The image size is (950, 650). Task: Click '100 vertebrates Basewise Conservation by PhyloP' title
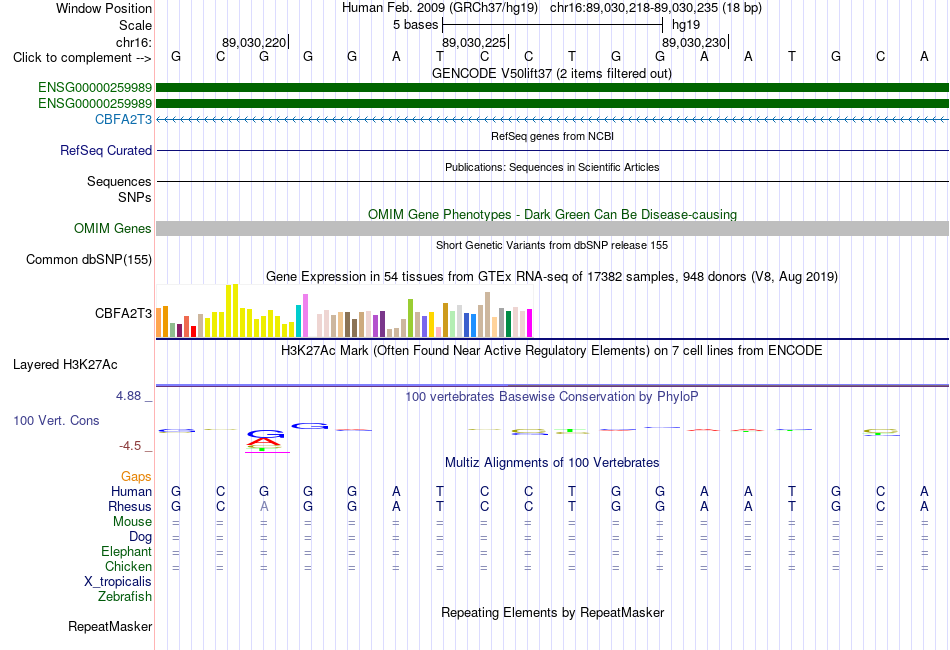click(x=552, y=397)
